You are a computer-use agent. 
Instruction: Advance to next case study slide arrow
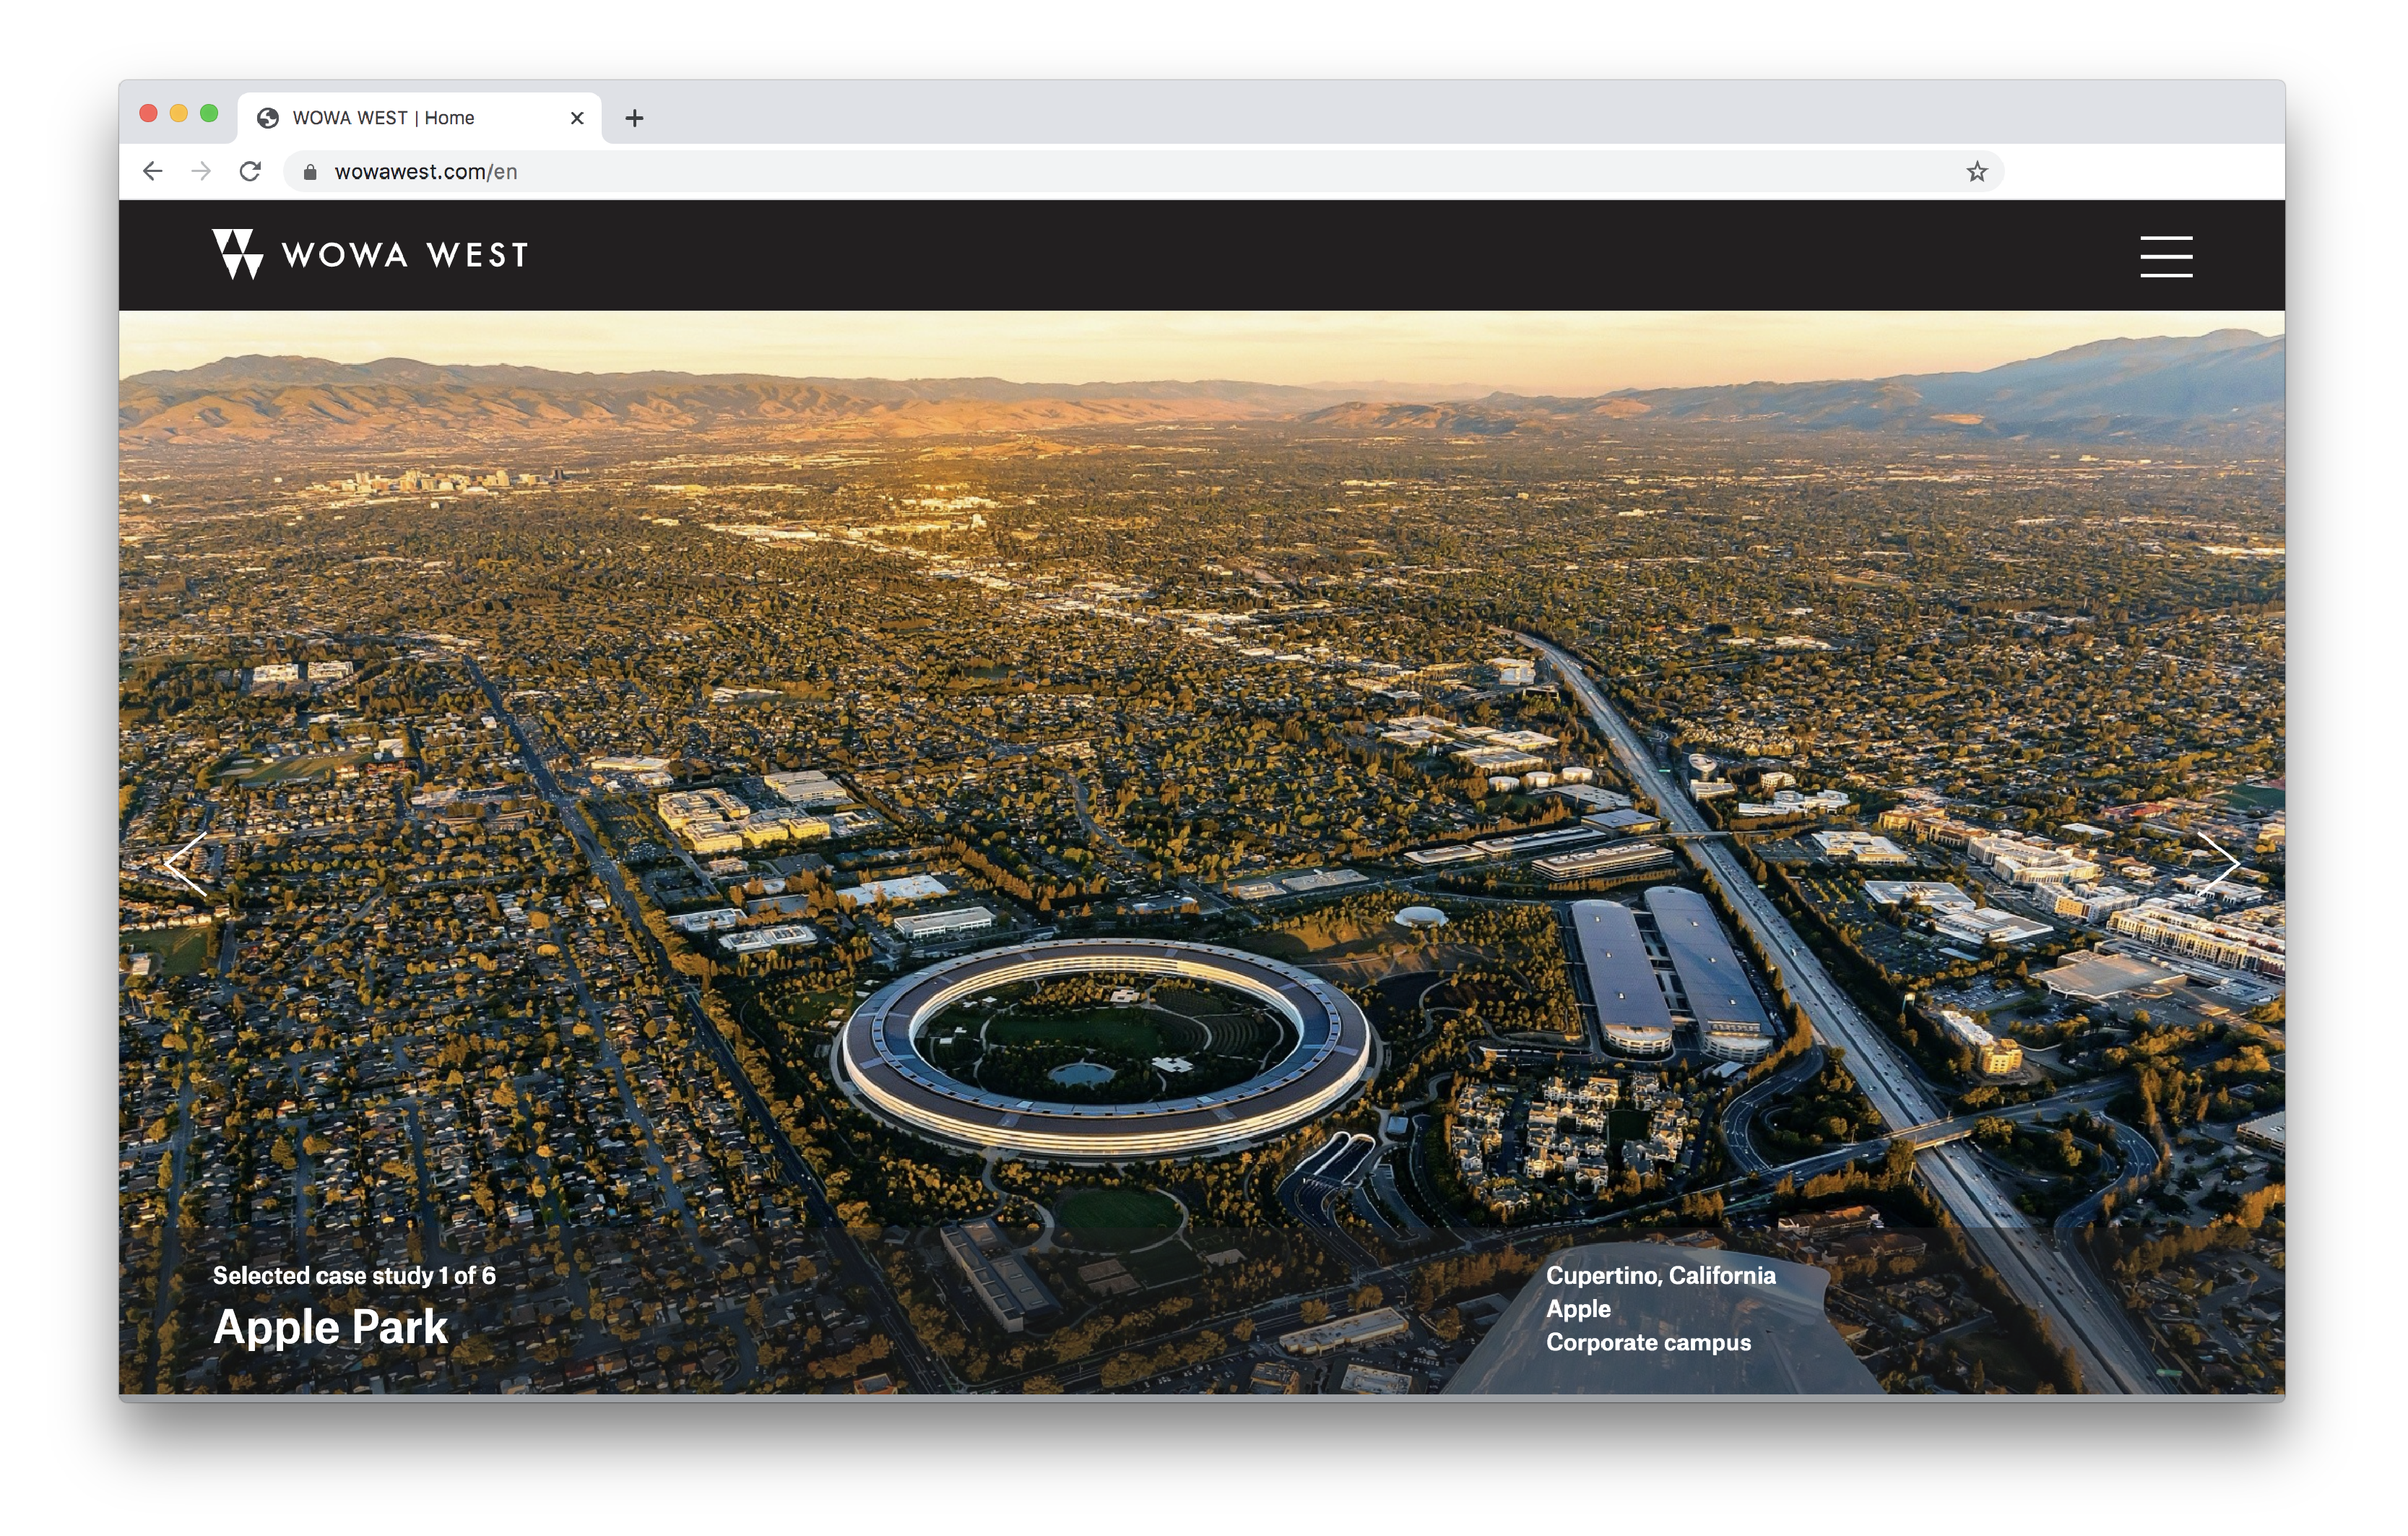pos(2217,863)
